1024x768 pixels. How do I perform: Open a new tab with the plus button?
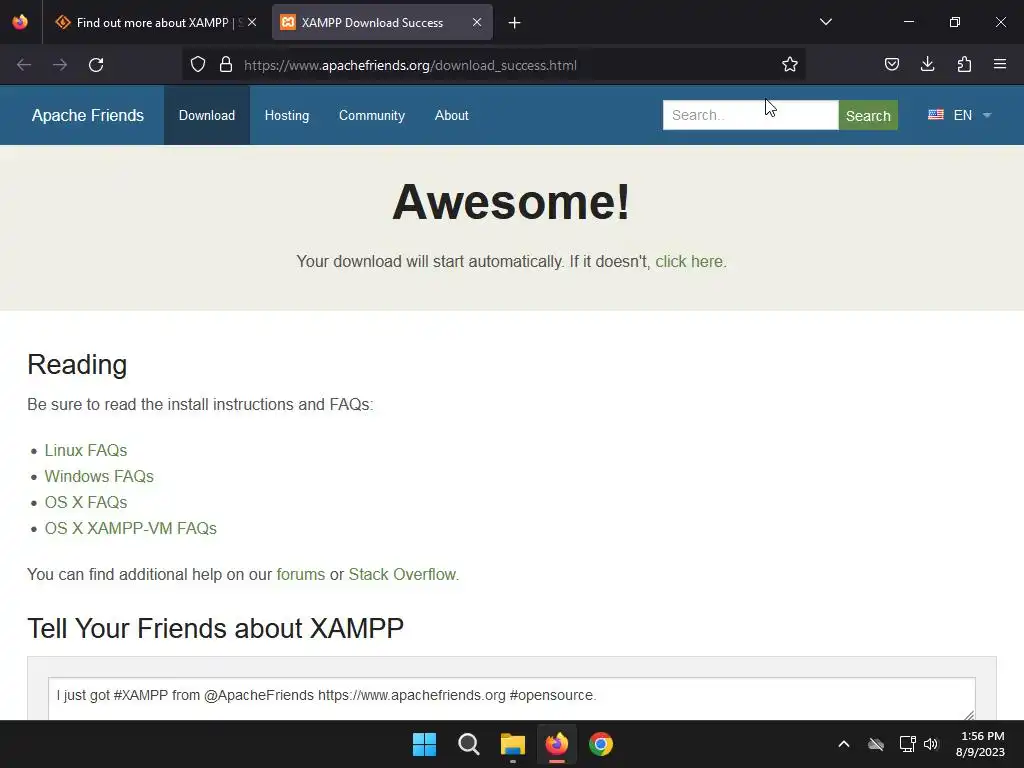(x=515, y=23)
